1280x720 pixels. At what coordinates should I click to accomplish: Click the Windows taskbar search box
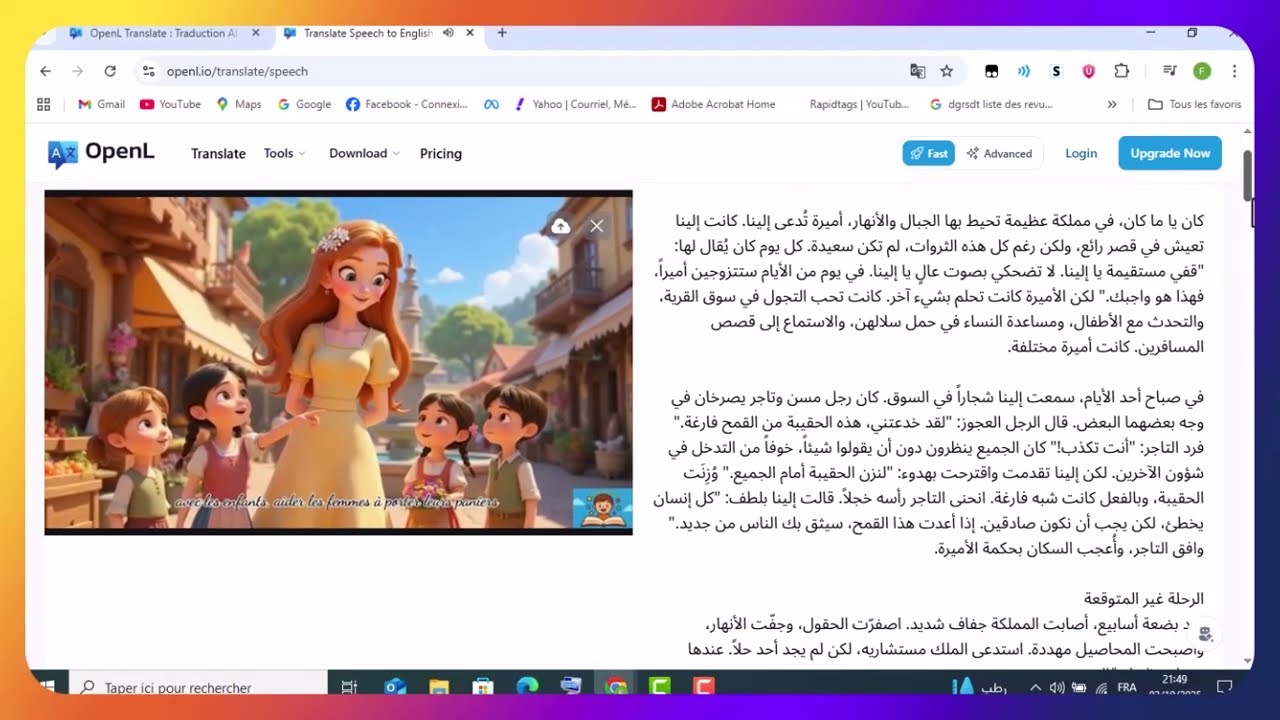coord(198,687)
